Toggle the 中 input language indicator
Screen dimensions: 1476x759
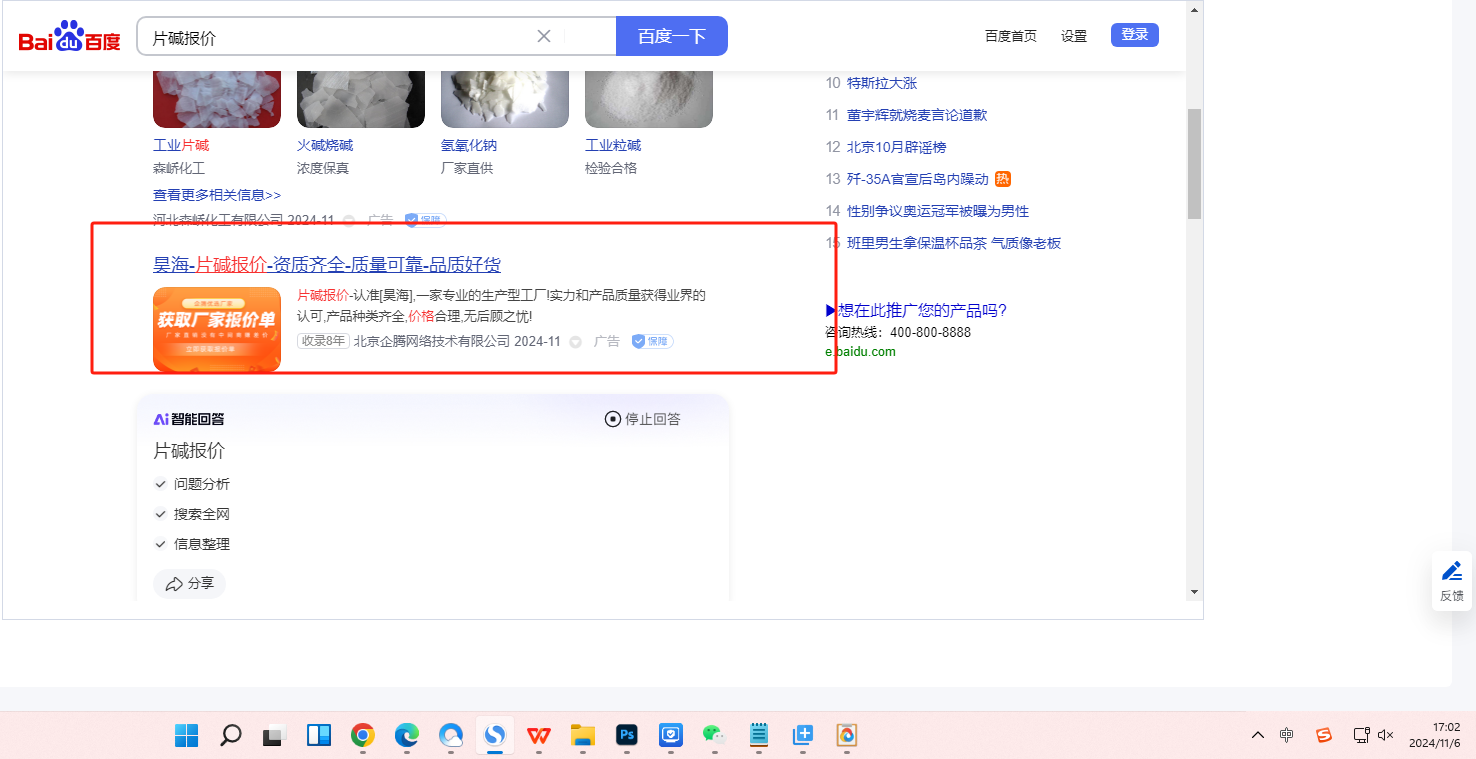click(x=1287, y=735)
